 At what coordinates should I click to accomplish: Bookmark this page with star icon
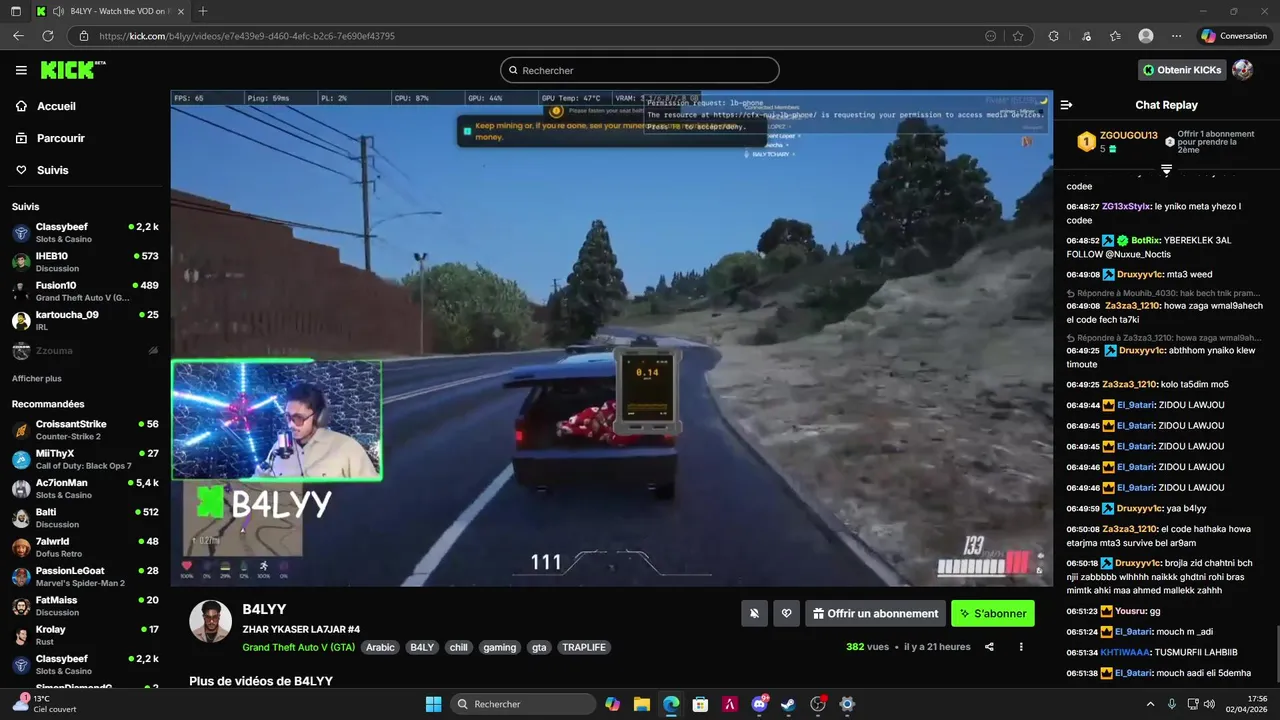tap(1018, 36)
